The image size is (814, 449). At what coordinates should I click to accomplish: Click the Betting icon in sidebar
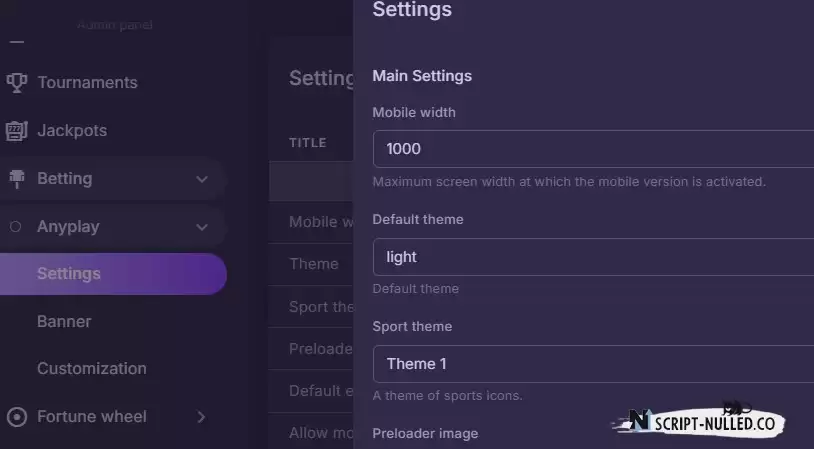click(x=17, y=179)
